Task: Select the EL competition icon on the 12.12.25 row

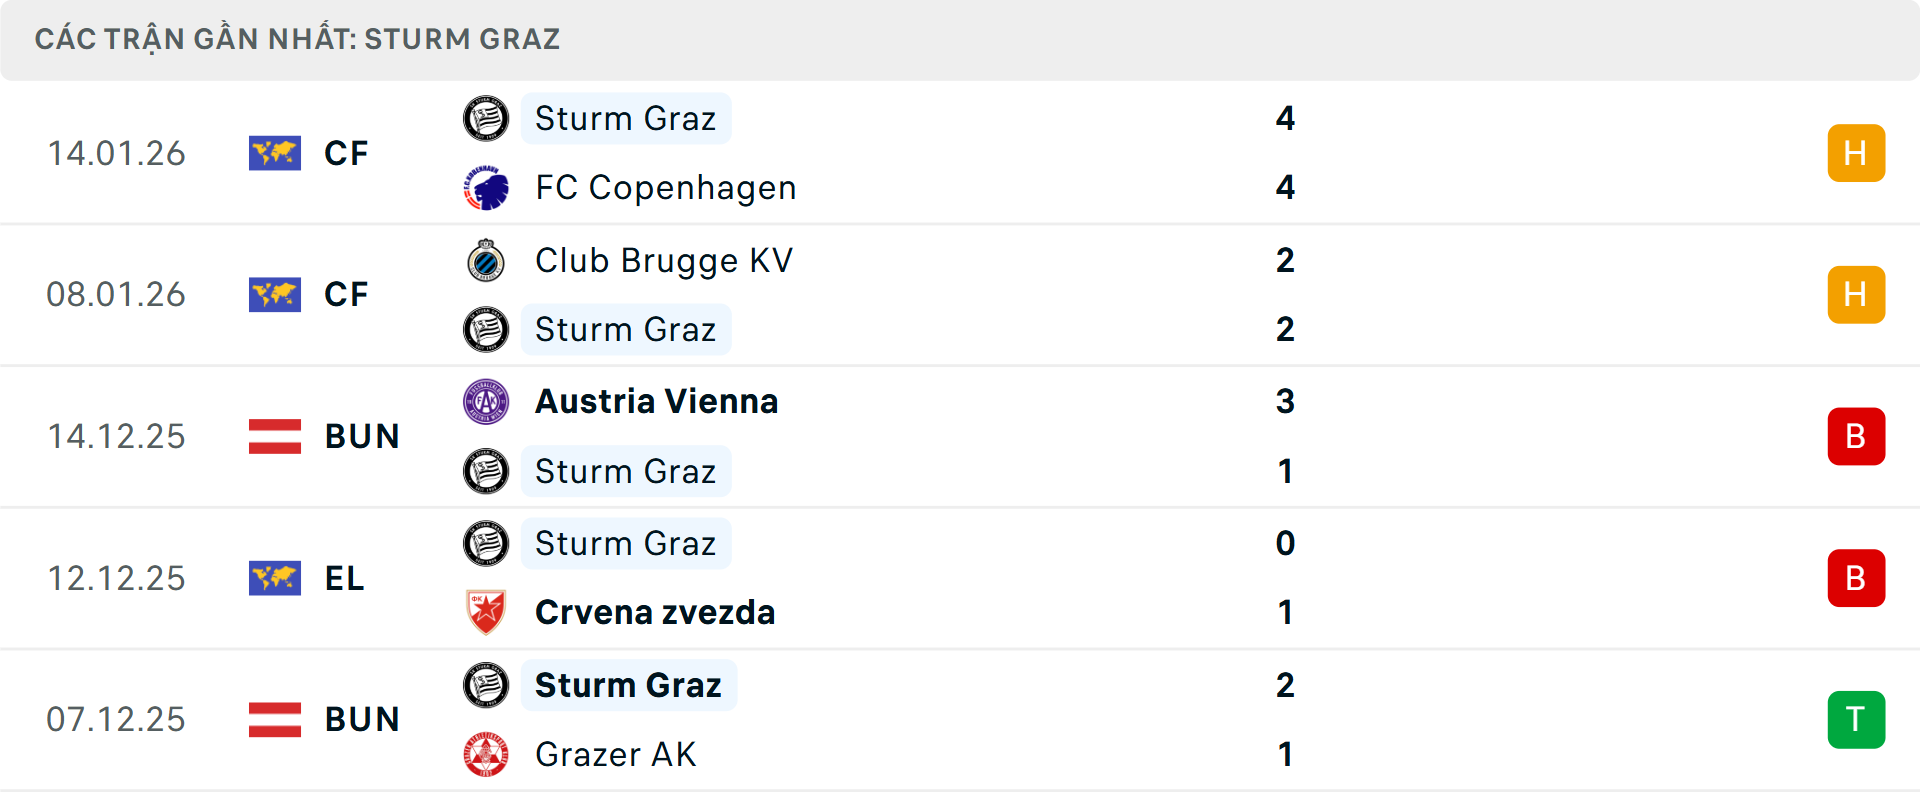Action: 275,578
